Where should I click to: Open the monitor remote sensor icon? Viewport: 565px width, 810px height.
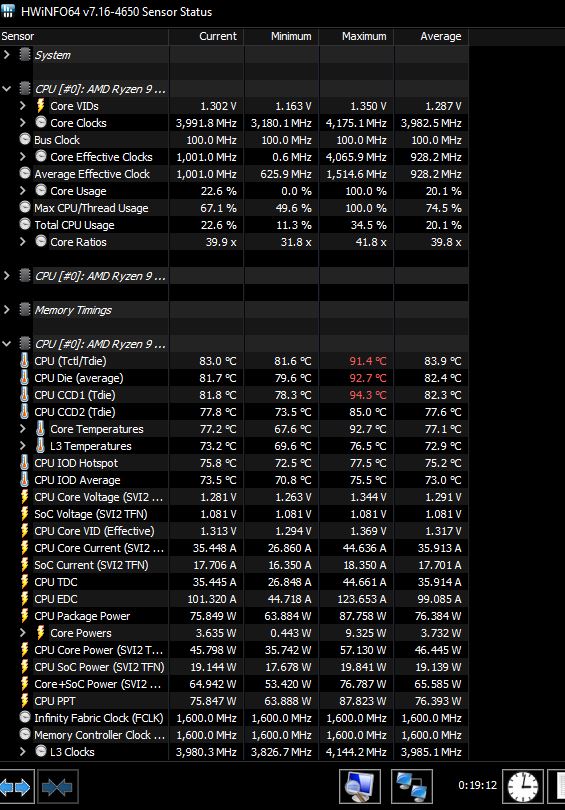click(x=359, y=787)
